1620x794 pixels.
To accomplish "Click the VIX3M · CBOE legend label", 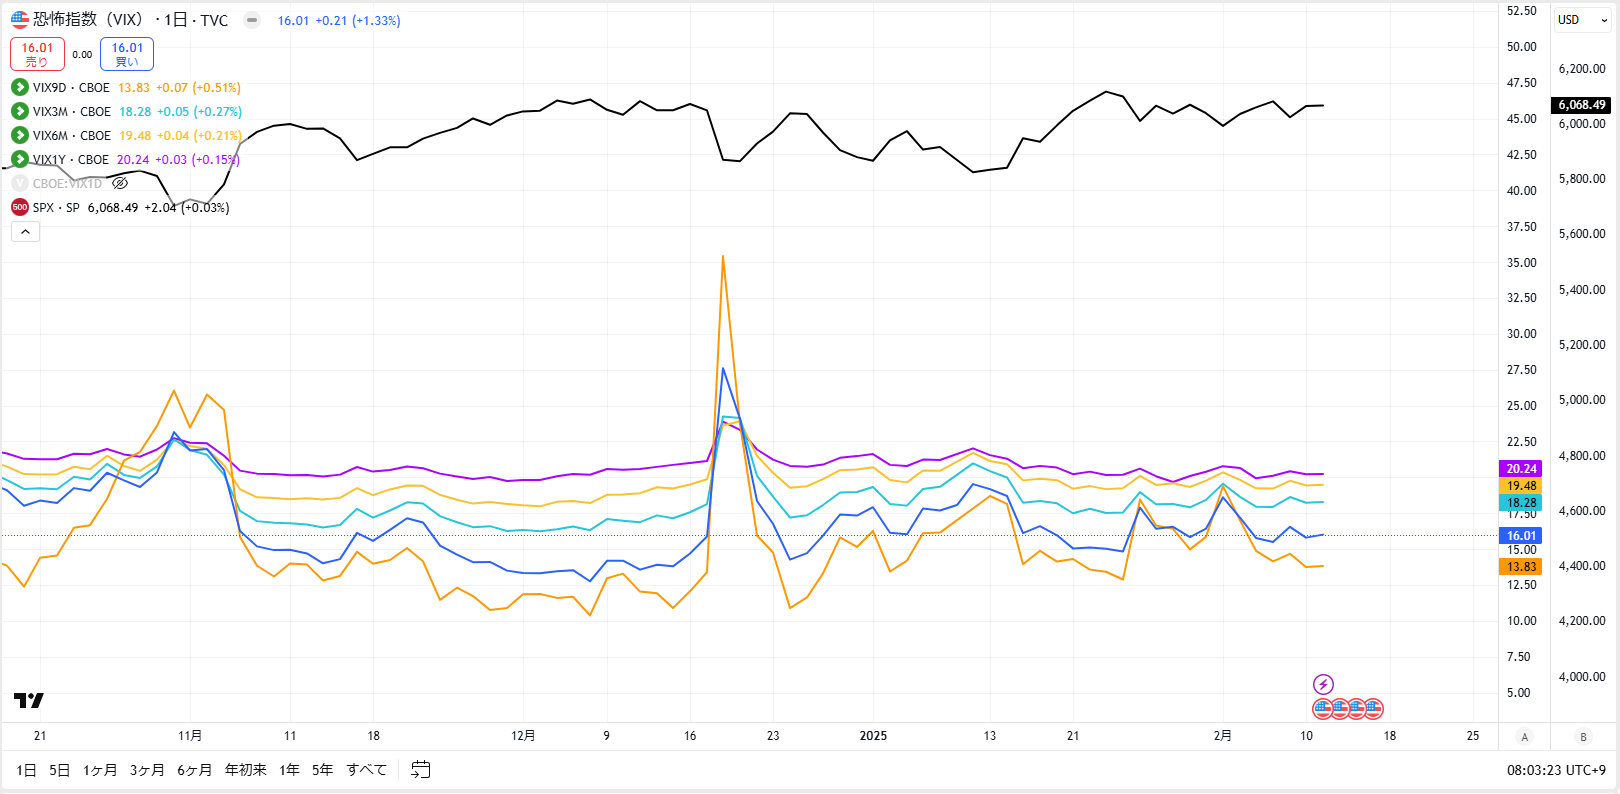I will (72, 112).
